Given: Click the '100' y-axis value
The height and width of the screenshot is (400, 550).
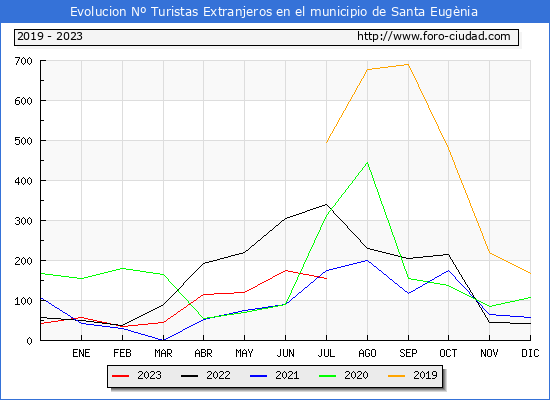Looking at the screenshot, I should coord(24,301).
